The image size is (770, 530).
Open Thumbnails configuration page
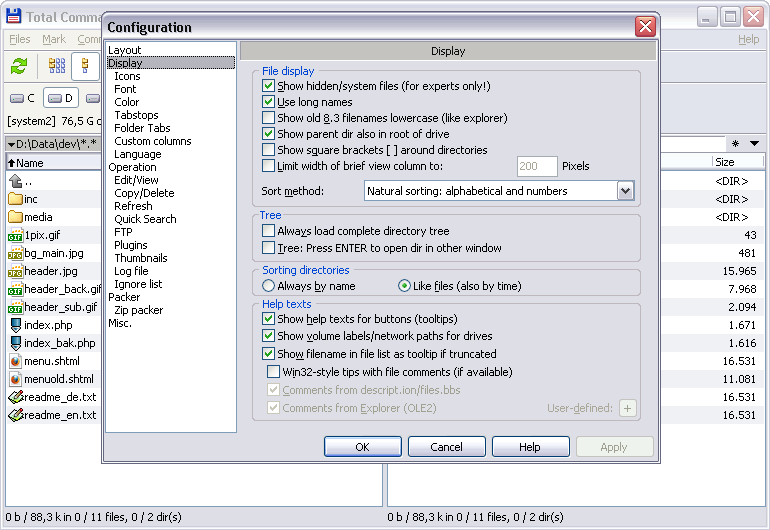click(x=141, y=258)
